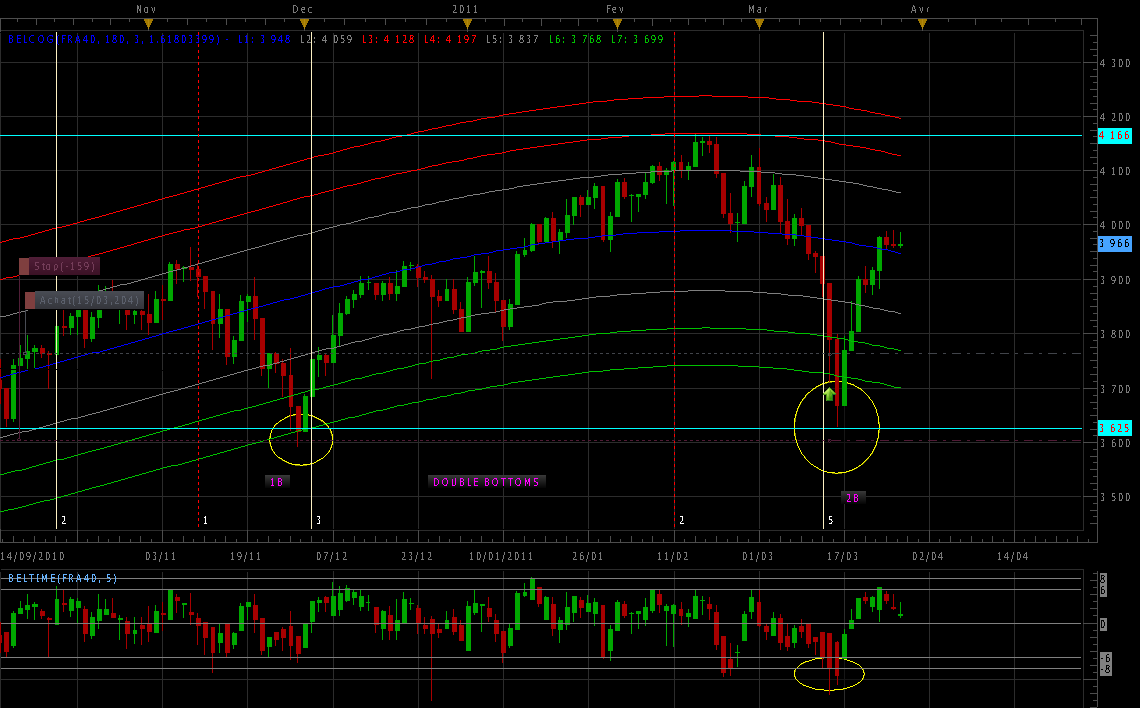The height and width of the screenshot is (708, 1140).
Task: Click the red square beside Achat label
Action: pyautogui.click(x=31, y=300)
